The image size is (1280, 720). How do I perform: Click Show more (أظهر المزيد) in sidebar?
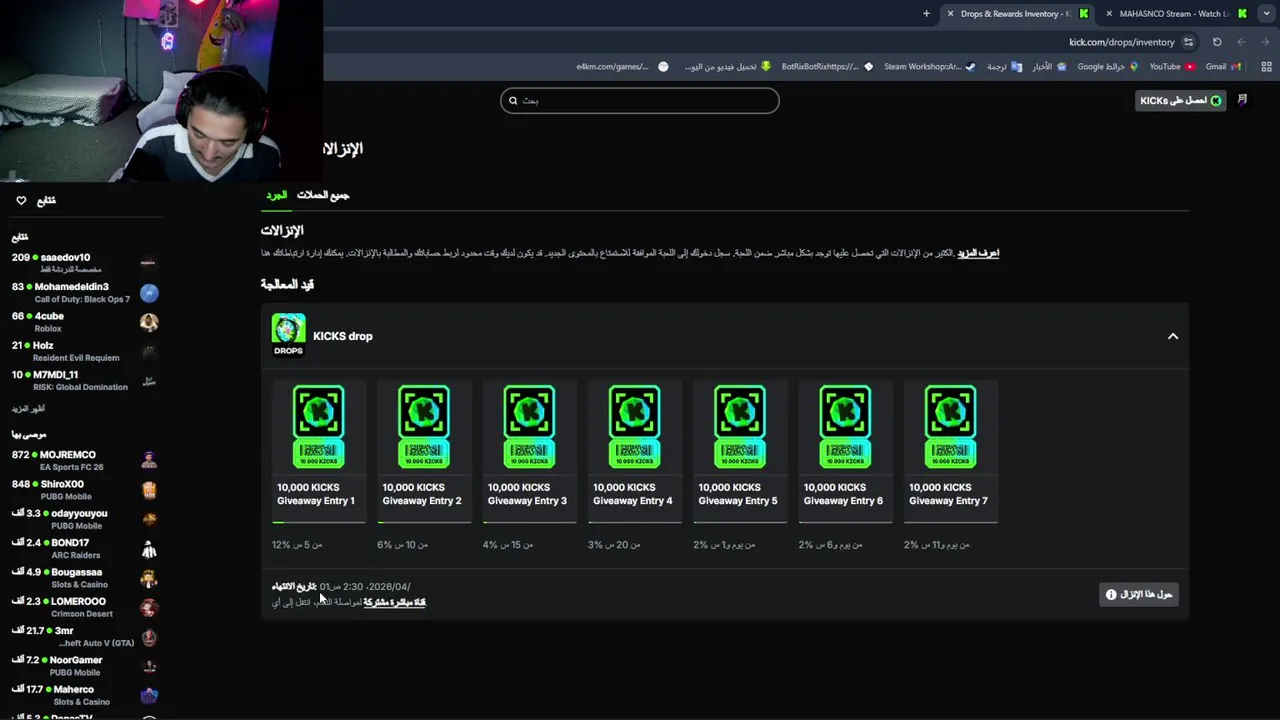click(x=28, y=409)
